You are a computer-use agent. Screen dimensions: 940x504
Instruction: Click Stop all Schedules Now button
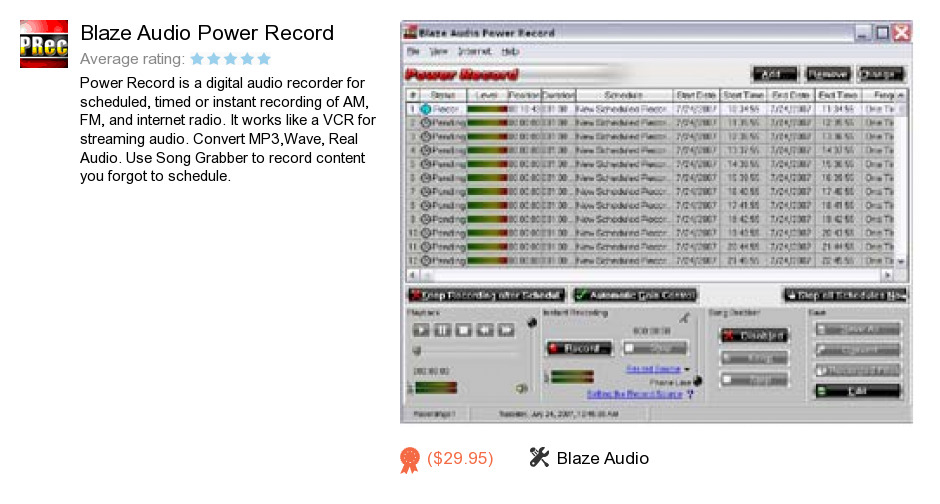tap(845, 295)
